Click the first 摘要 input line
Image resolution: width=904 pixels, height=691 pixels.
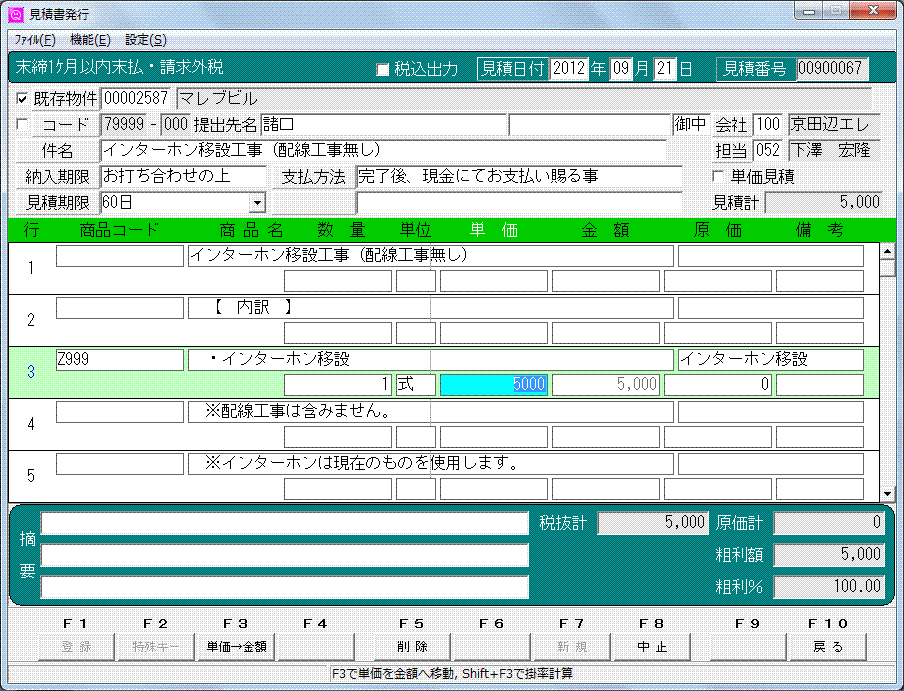click(285, 523)
